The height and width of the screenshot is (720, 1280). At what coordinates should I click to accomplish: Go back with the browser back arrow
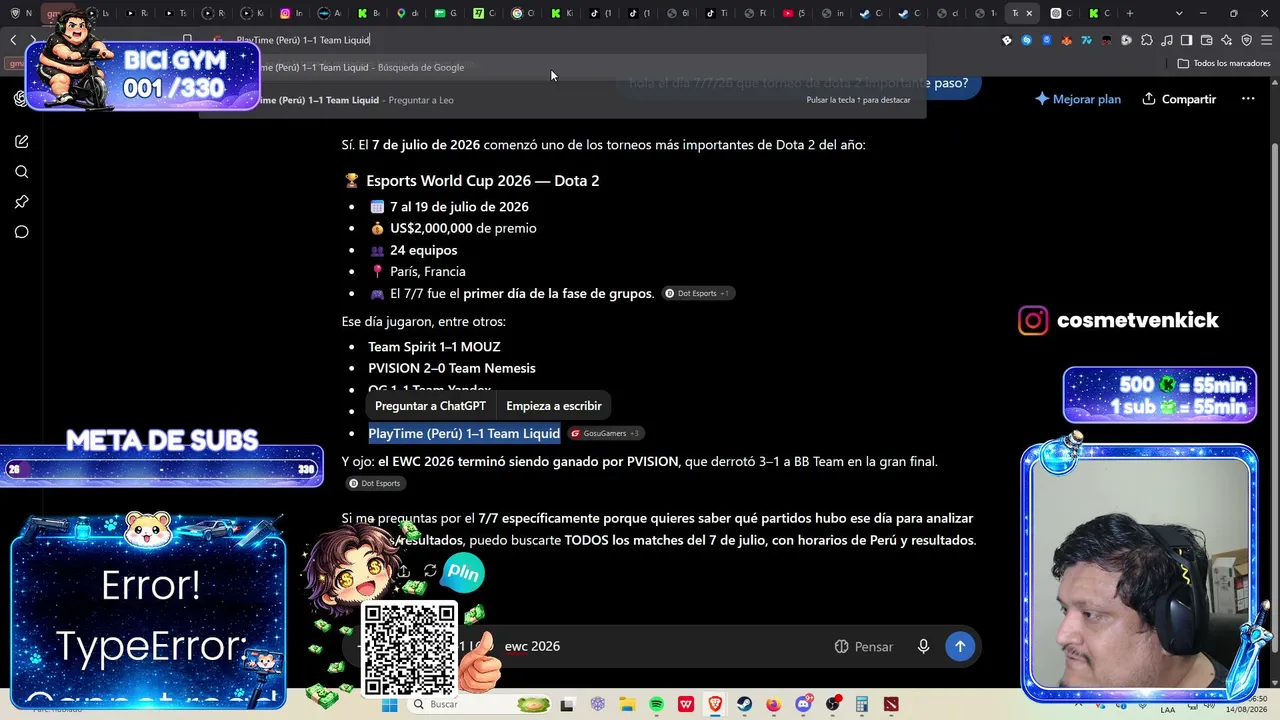[x=13, y=40]
